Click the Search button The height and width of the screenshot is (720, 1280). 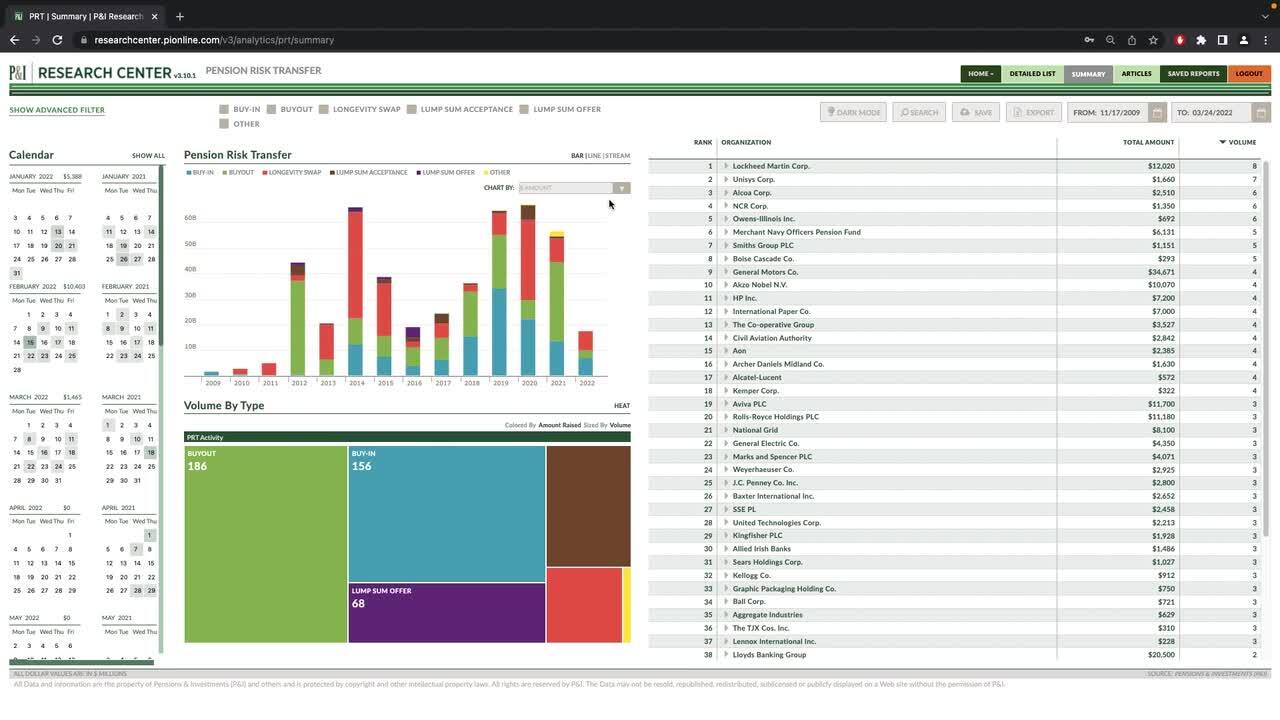coord(919,112)
